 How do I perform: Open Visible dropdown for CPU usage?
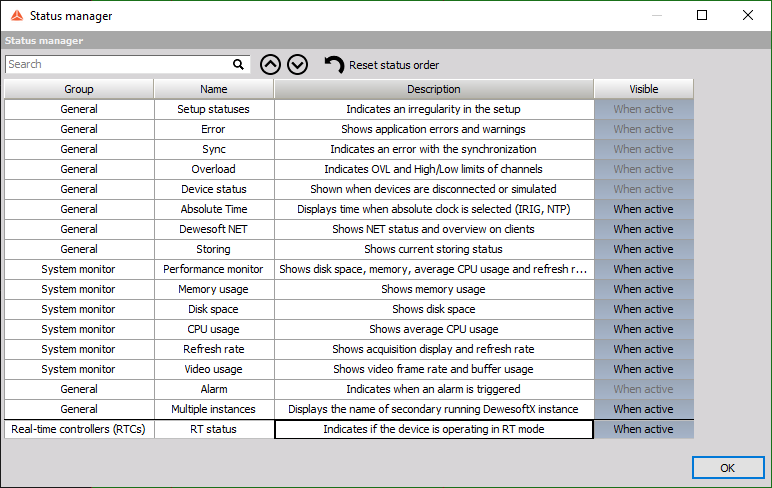643,329
